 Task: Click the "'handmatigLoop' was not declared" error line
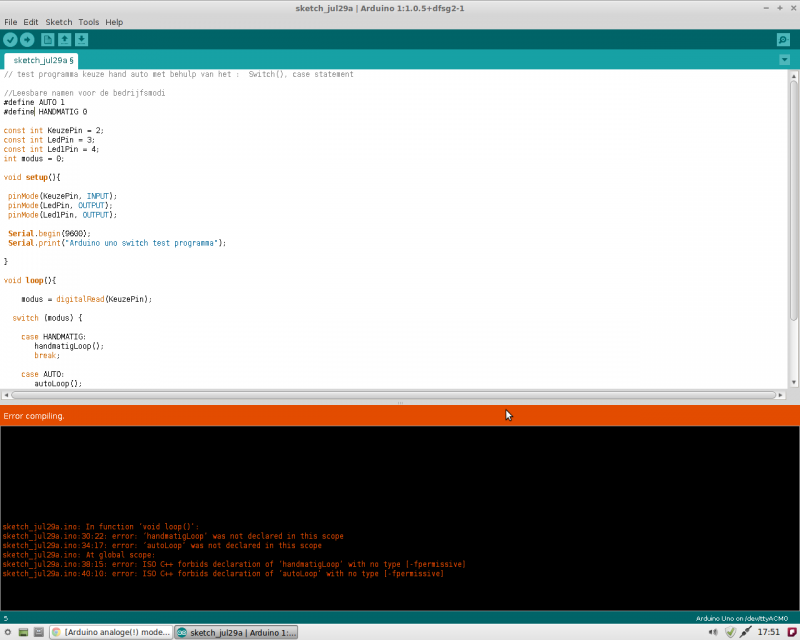coord(173,536)
